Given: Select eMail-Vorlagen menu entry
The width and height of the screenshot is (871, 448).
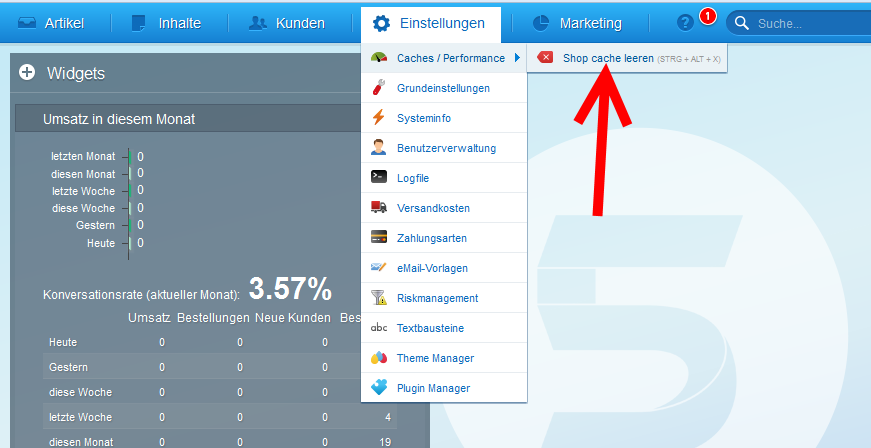Looking at the screenshot, I should [432, 268].
